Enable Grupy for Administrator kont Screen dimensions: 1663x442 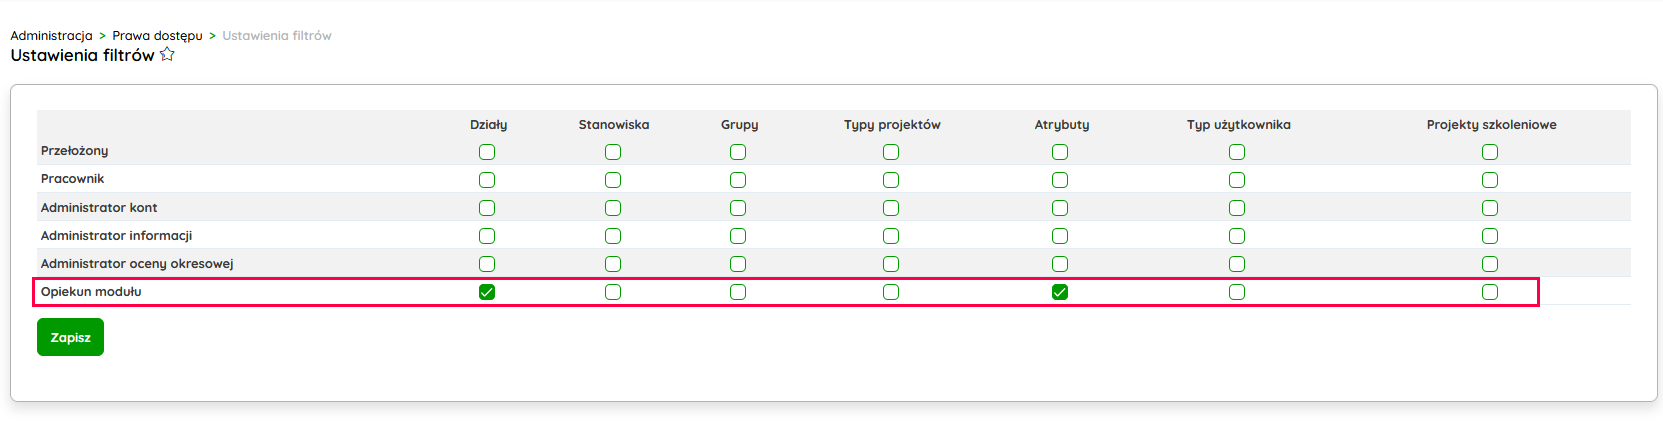point(738,208)
